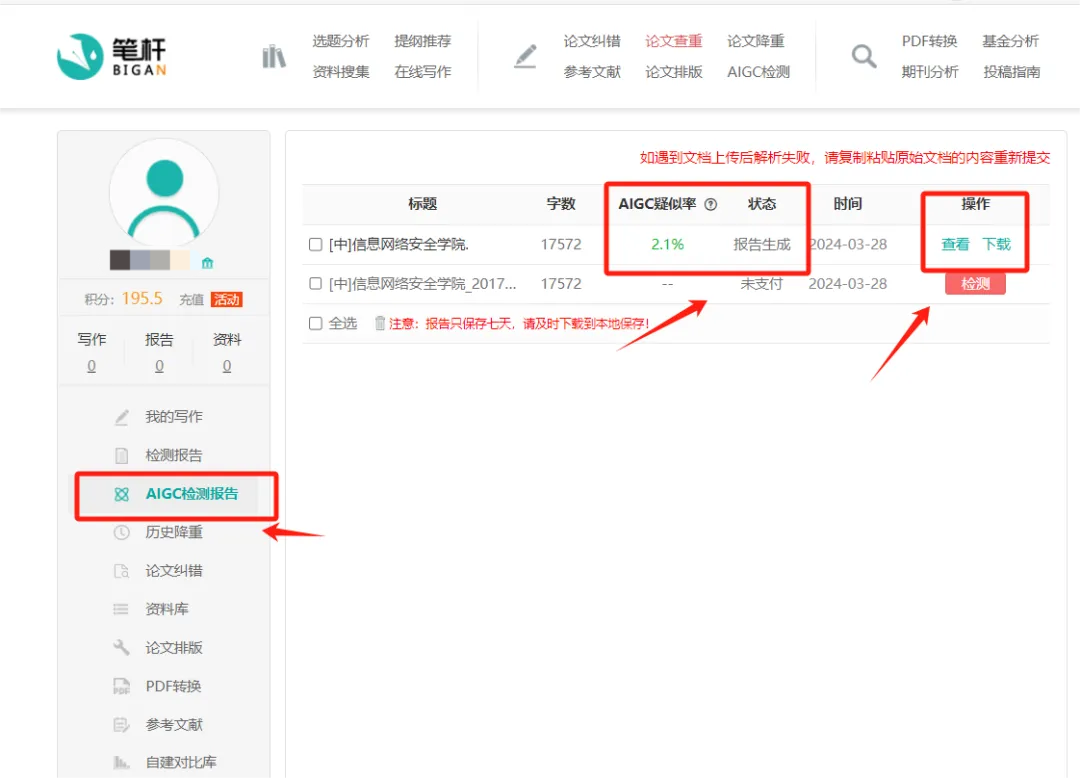Click the user avatar picture
The height and width of the screenshot is (778, 1080).
coord(164,192)
